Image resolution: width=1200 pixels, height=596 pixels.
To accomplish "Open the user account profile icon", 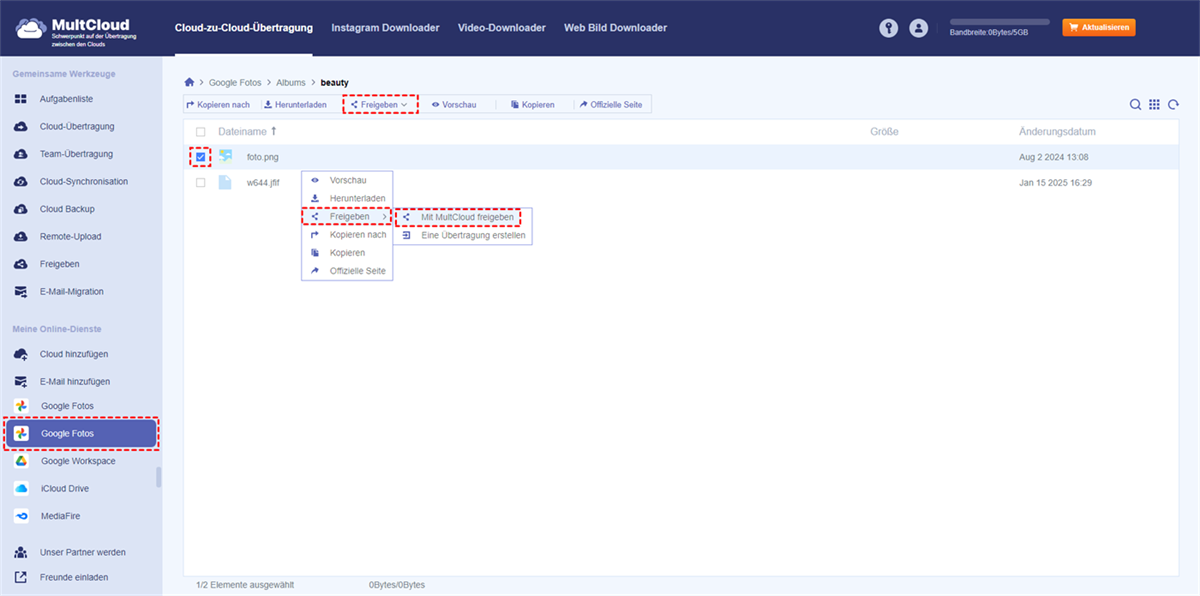I will [x=918, y=28].
